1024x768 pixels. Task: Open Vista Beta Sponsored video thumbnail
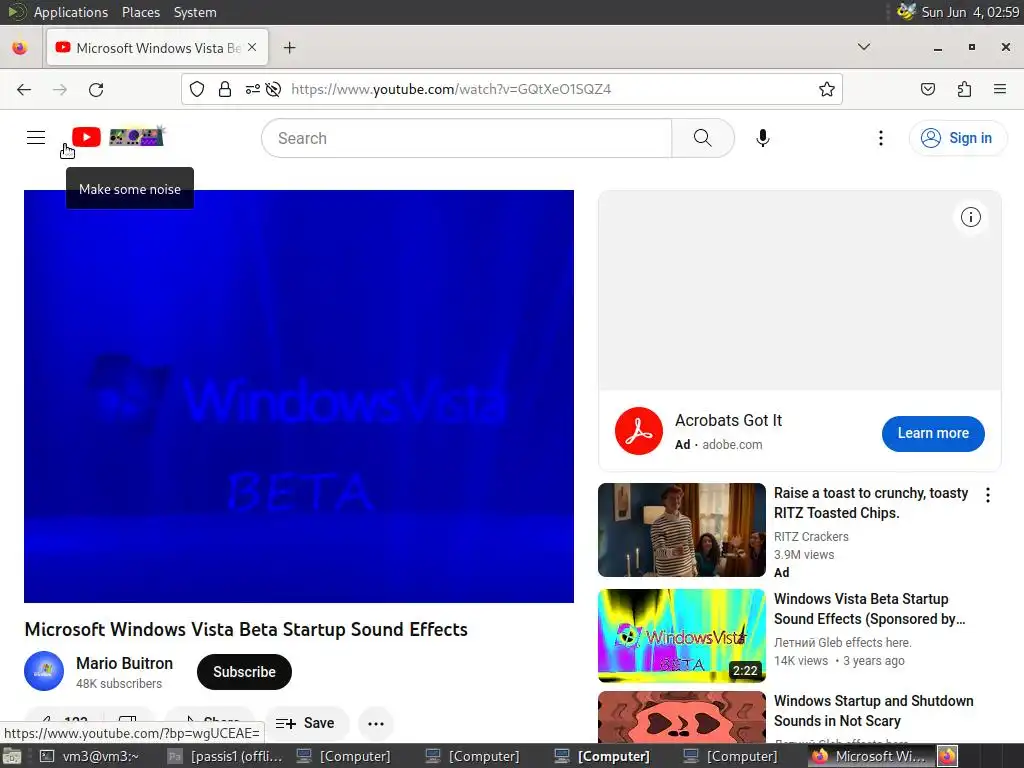[x=681, y=635]
